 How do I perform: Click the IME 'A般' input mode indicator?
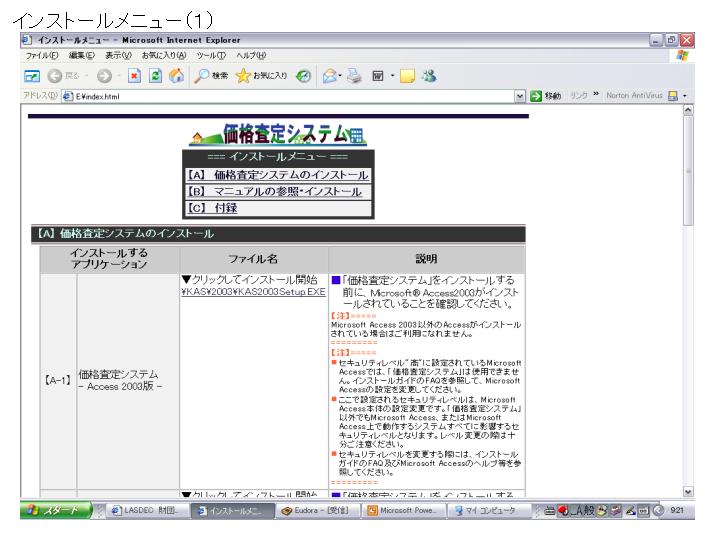coord(583,510)
